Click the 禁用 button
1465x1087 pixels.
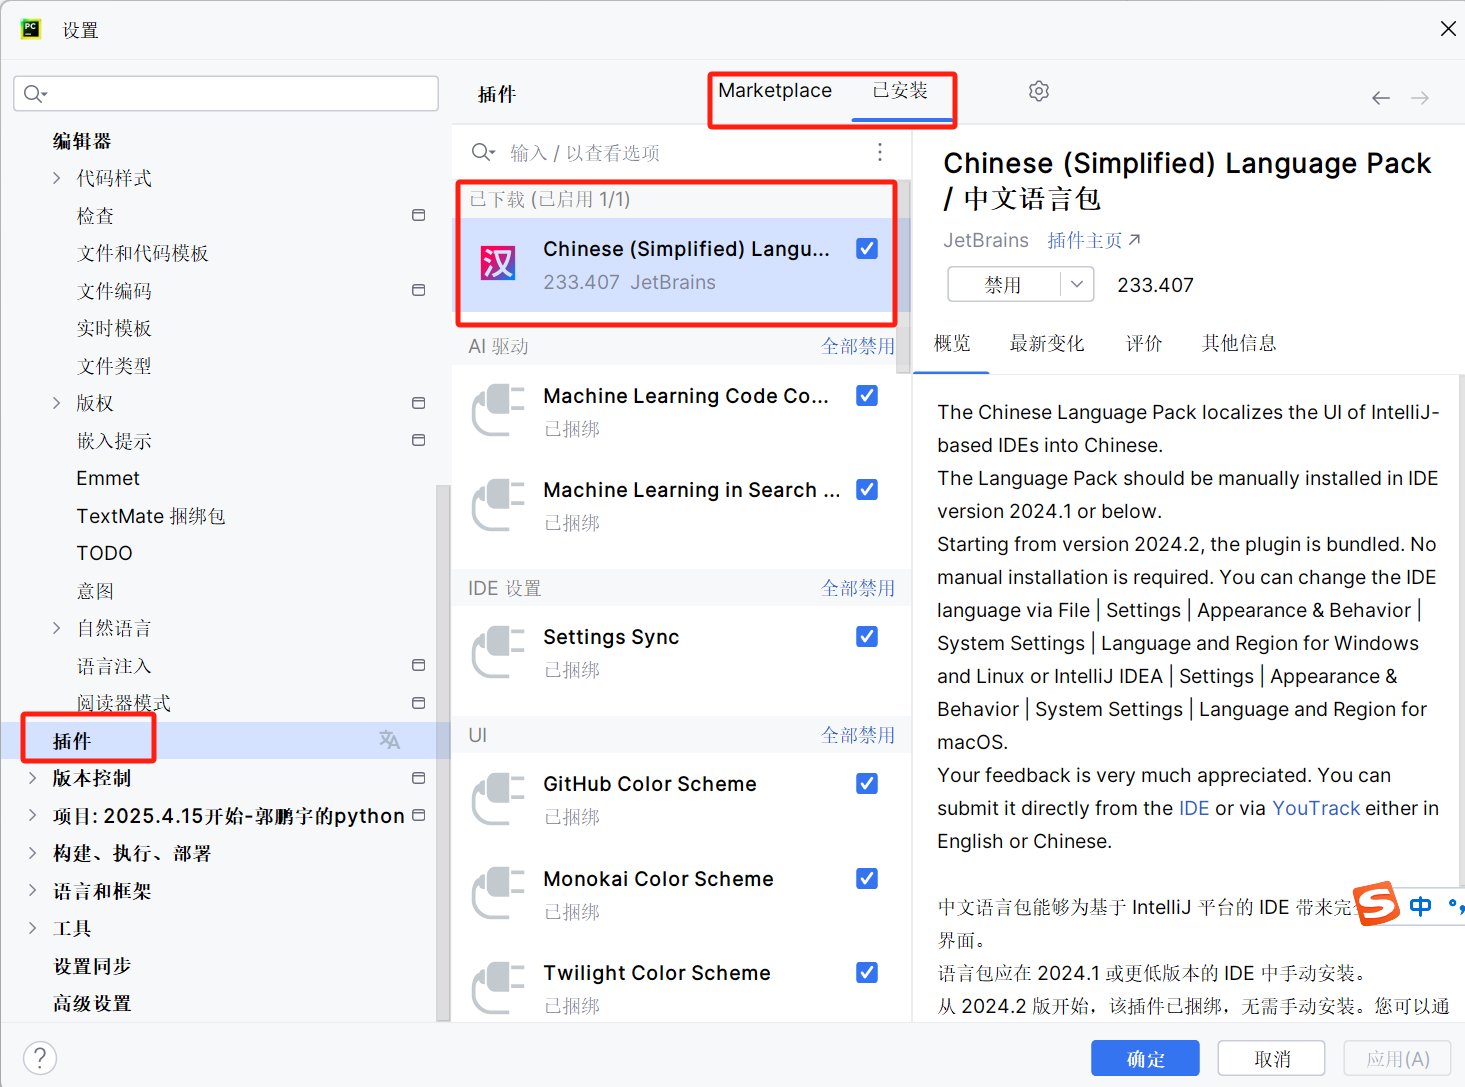(x=1003, y=285)
